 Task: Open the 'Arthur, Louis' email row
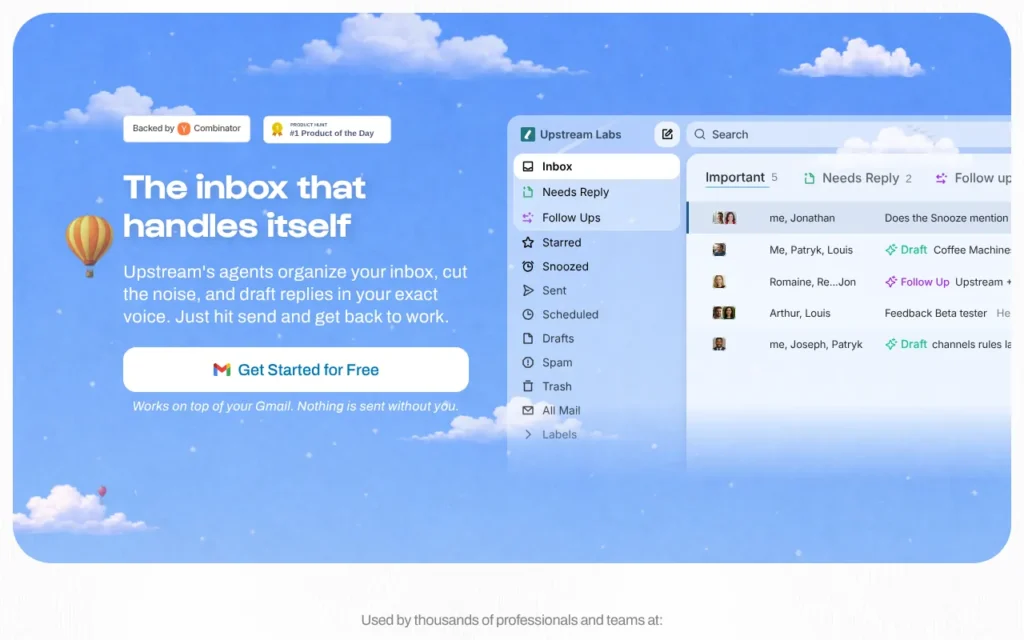[x=849, y=313]
